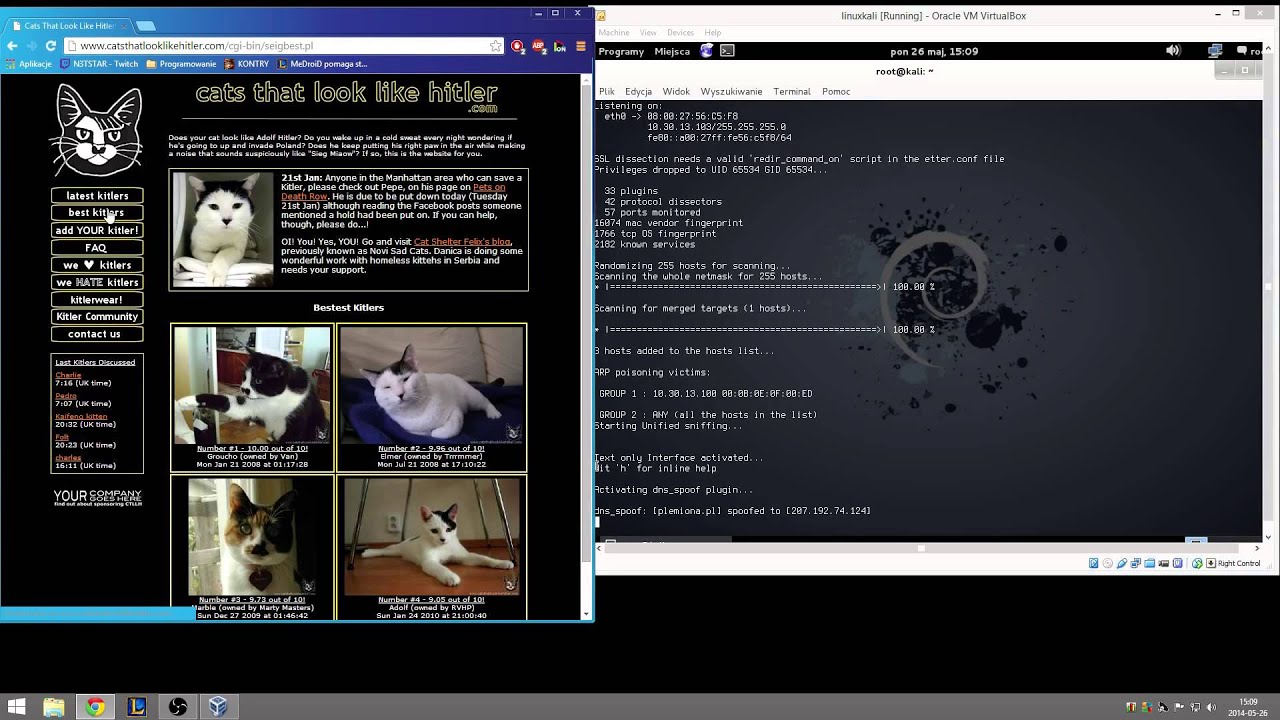Click YOUR COMPANY sponsor banner
1280x720 pixels.
pyautogui.click(x=97, y=497)
